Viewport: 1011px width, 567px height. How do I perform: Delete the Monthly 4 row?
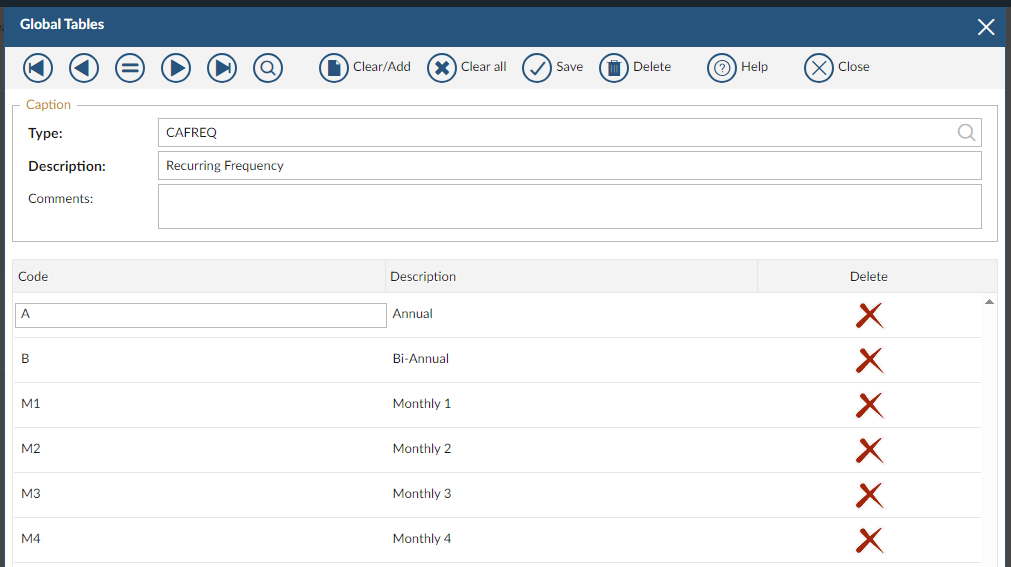869,541
